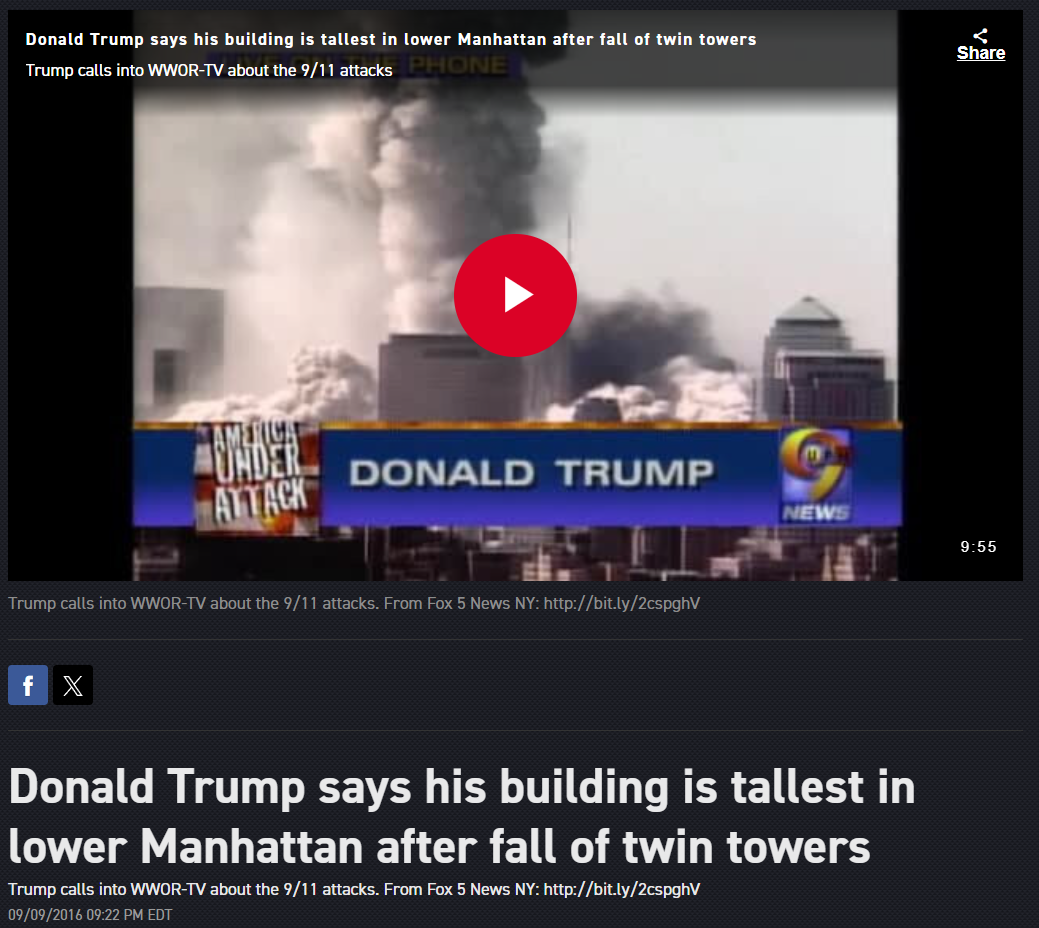
Task: Click the DONALD TRUMP name banner in the video
Action: point(531,473)
